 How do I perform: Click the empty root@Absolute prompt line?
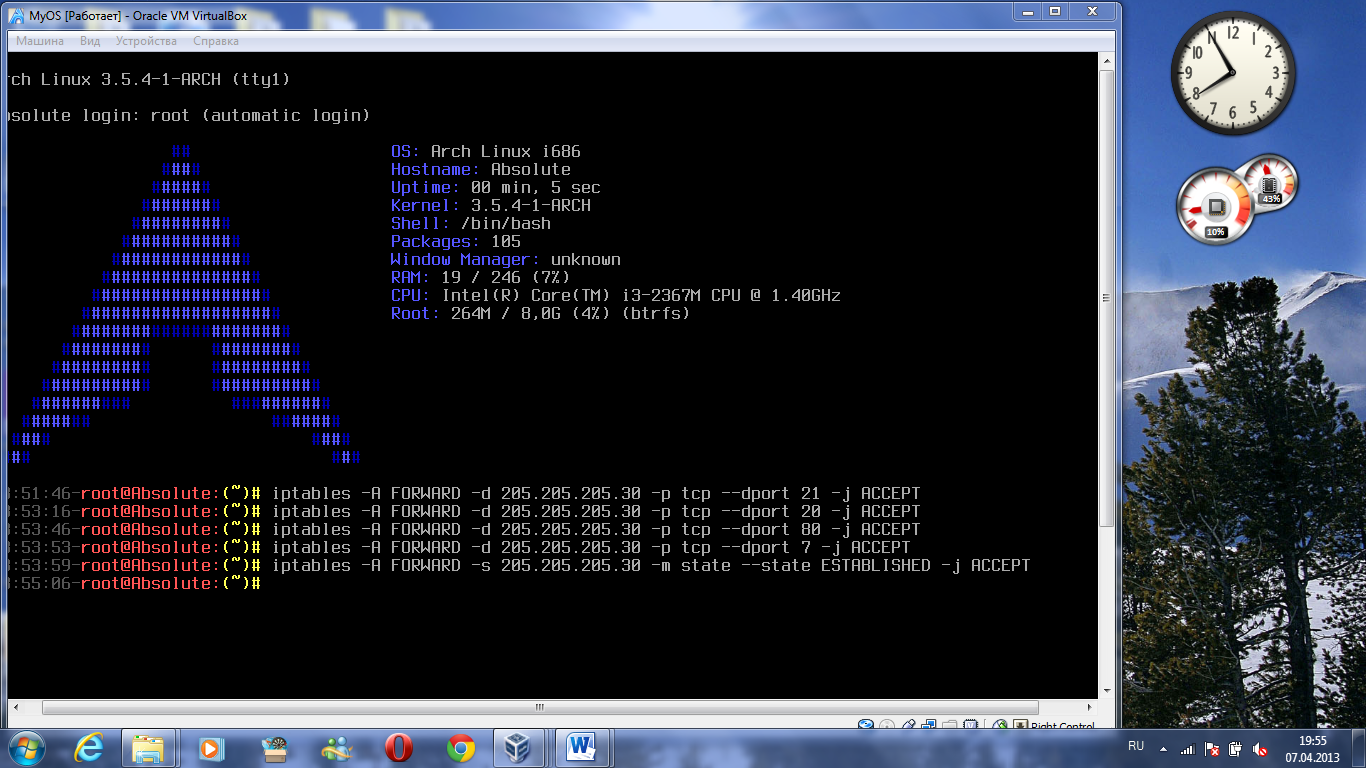134,583
